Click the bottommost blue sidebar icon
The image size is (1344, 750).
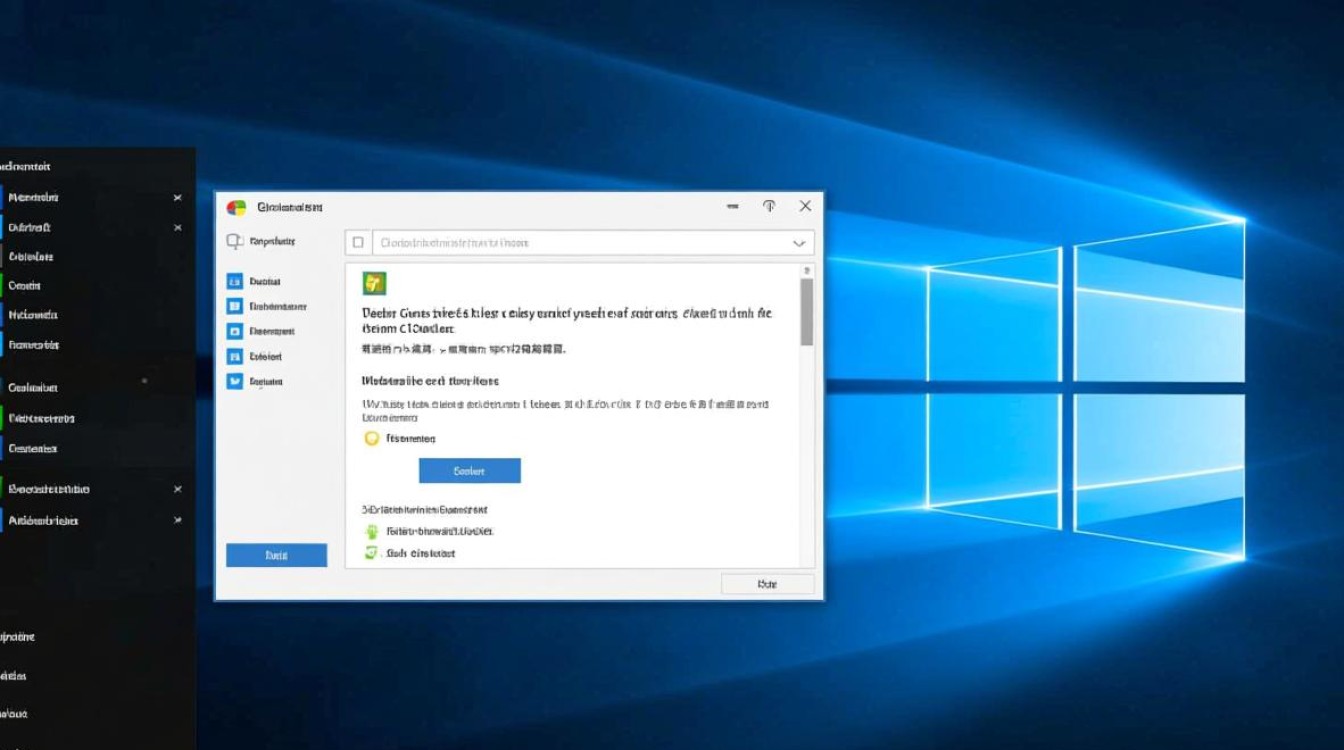point(237,381)
